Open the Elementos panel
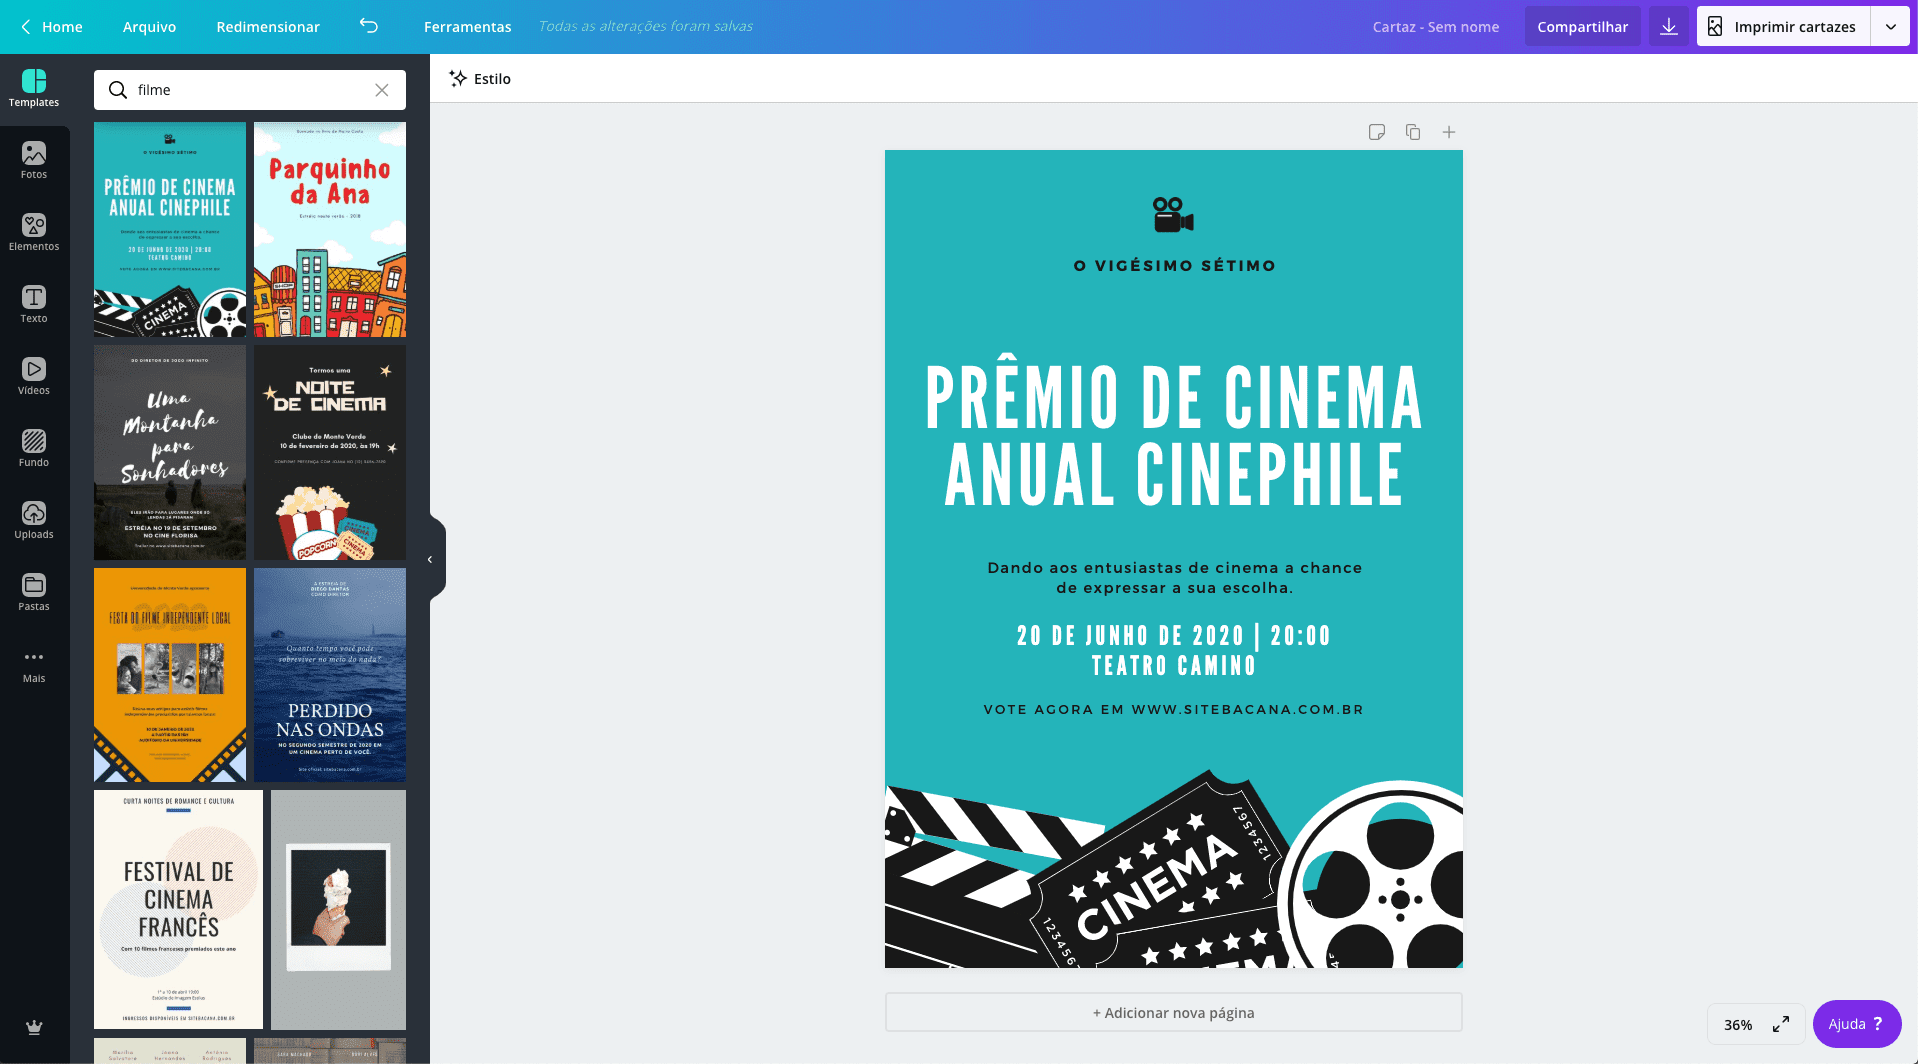Screen dimensions: 1918x1064 click(x=34, y=232)
